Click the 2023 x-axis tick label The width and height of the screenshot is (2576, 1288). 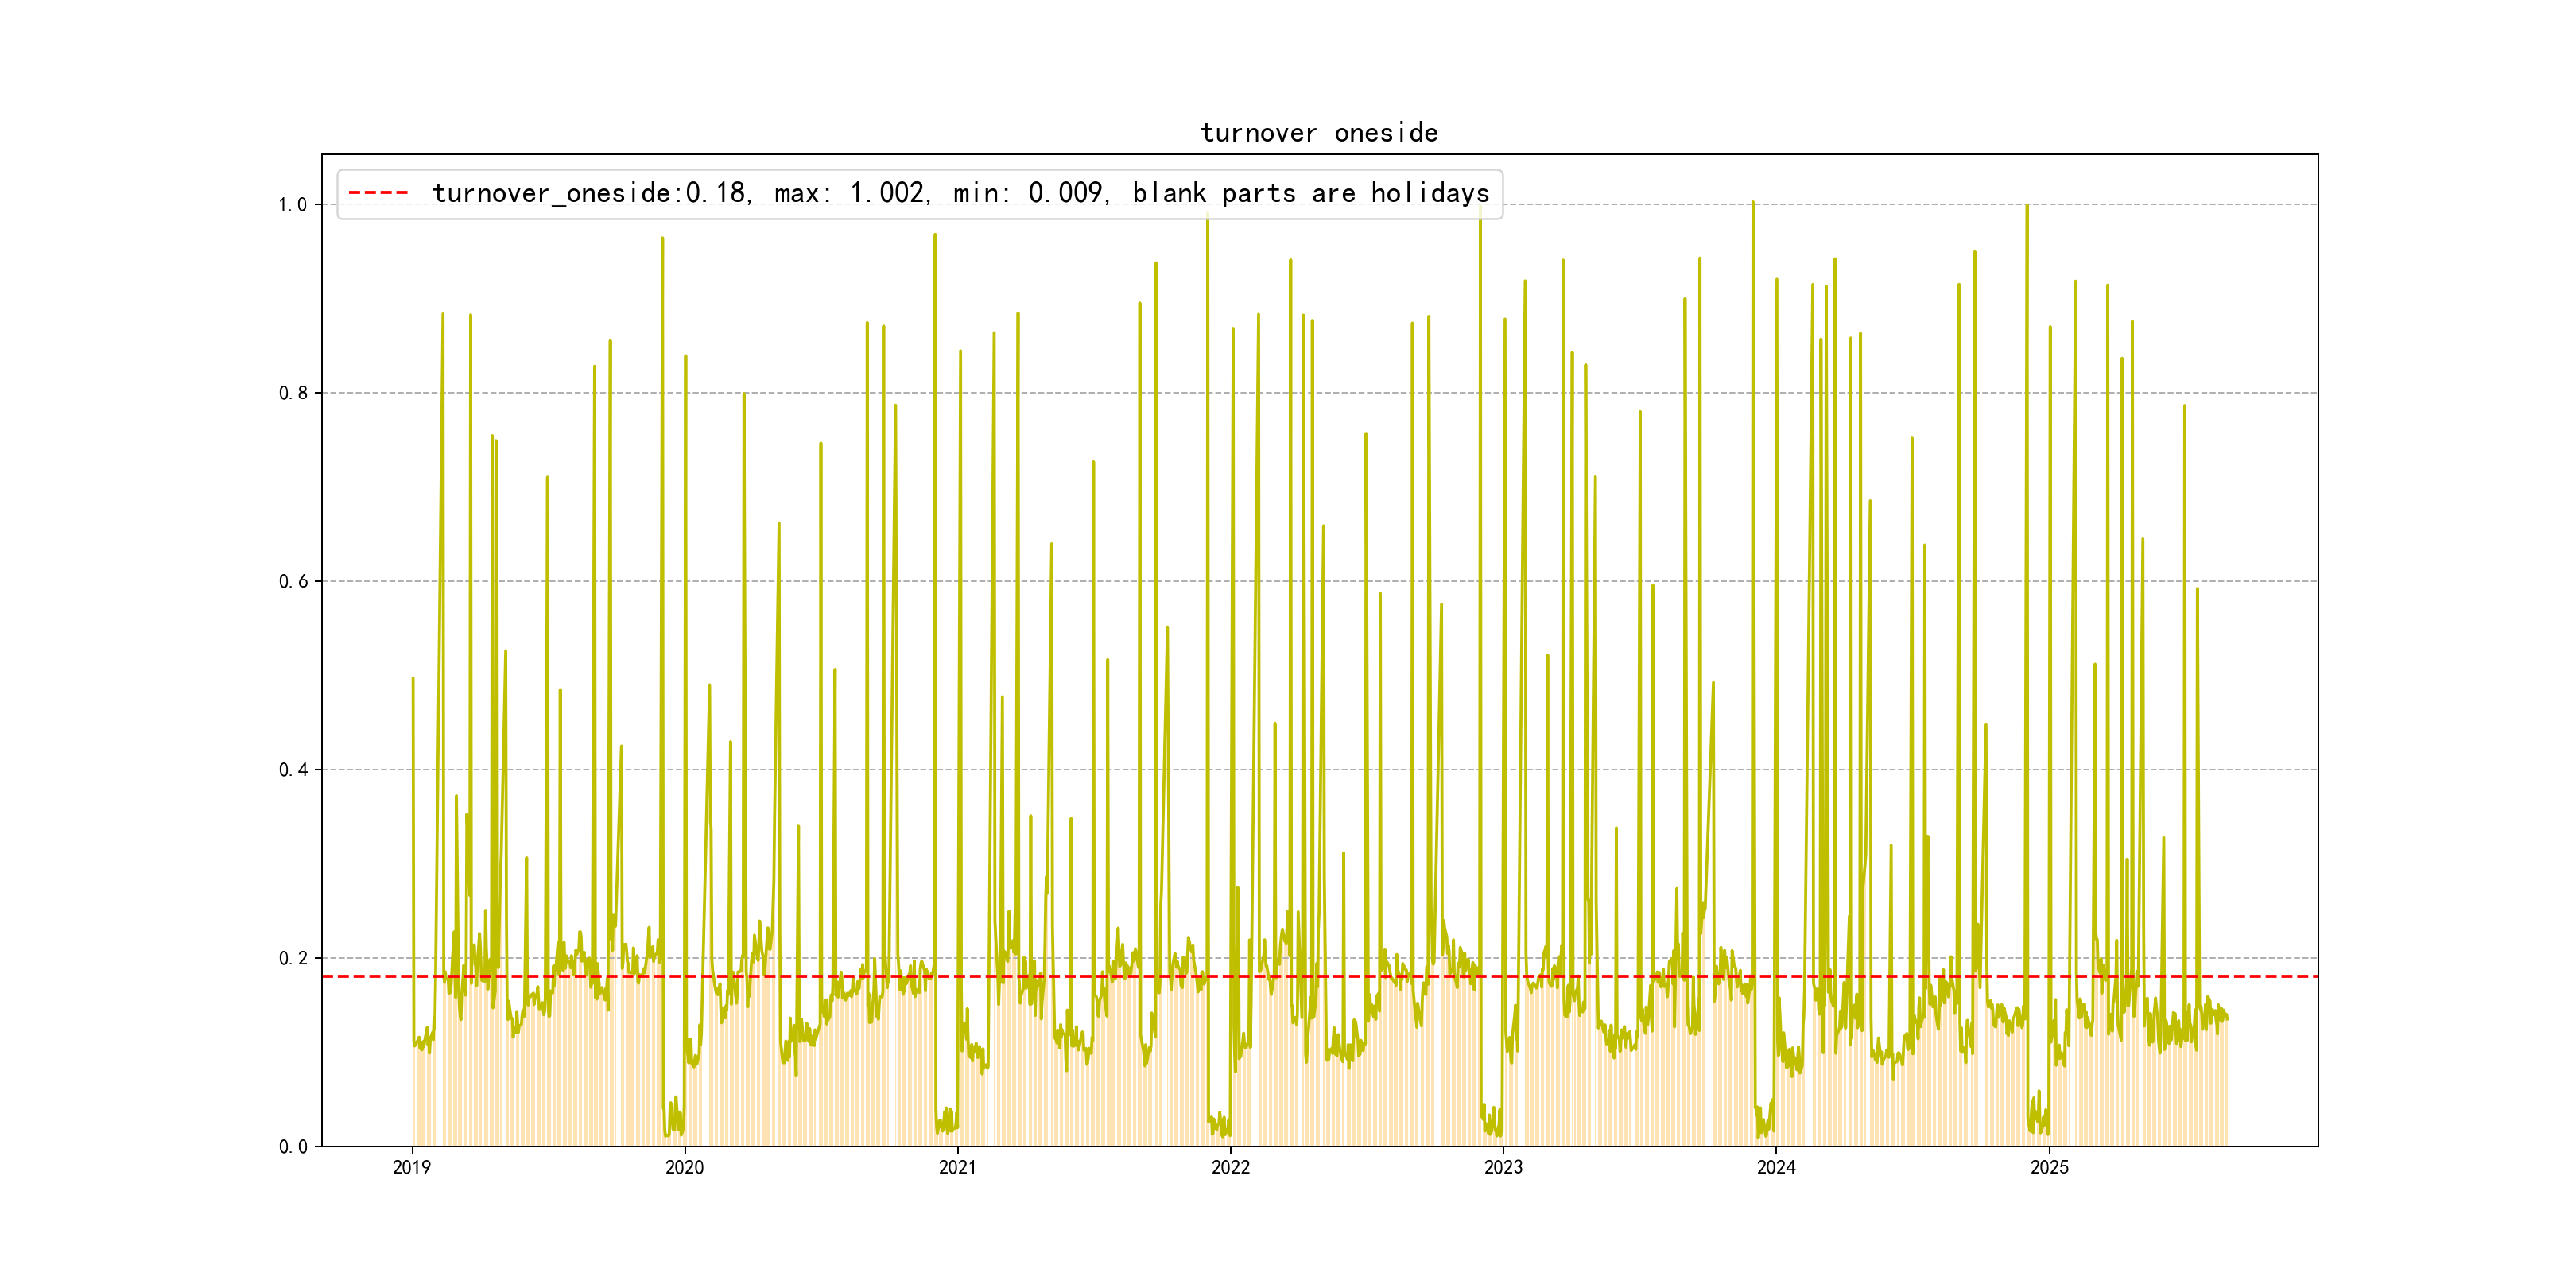point(1503,1167)
